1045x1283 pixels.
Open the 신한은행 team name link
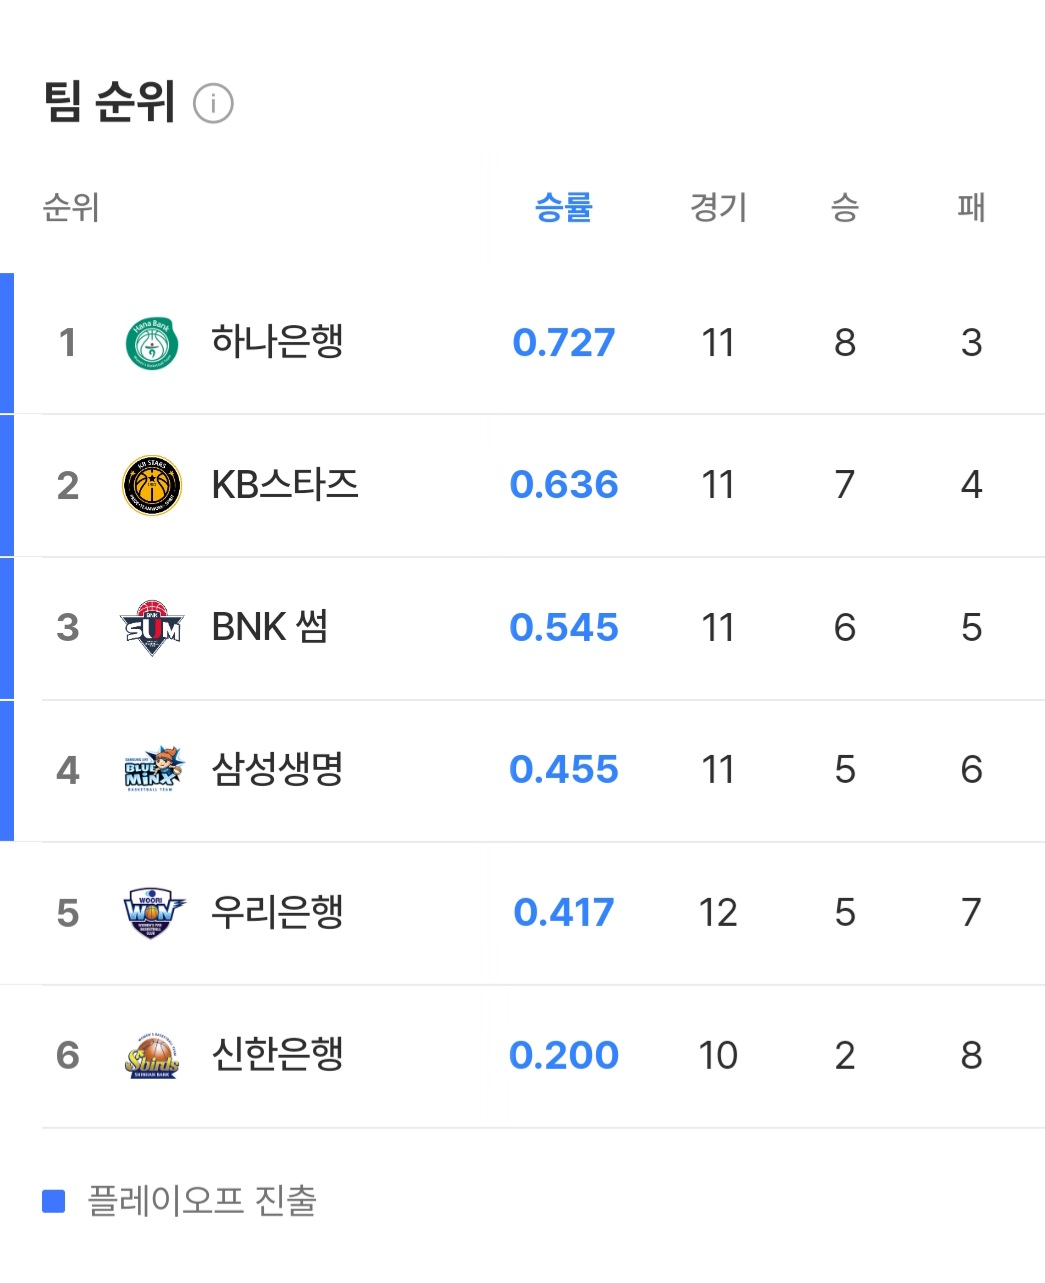(x=277, y=1055)
